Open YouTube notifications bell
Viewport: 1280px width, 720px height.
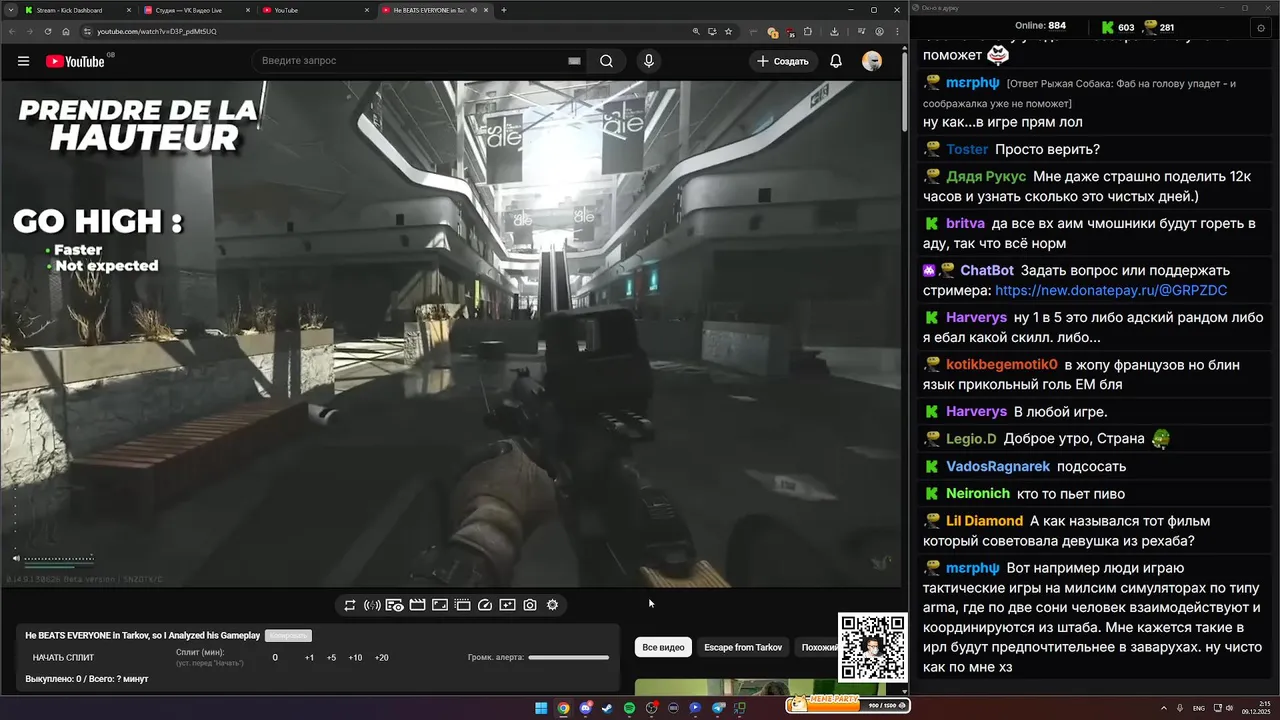pos(836,61)
